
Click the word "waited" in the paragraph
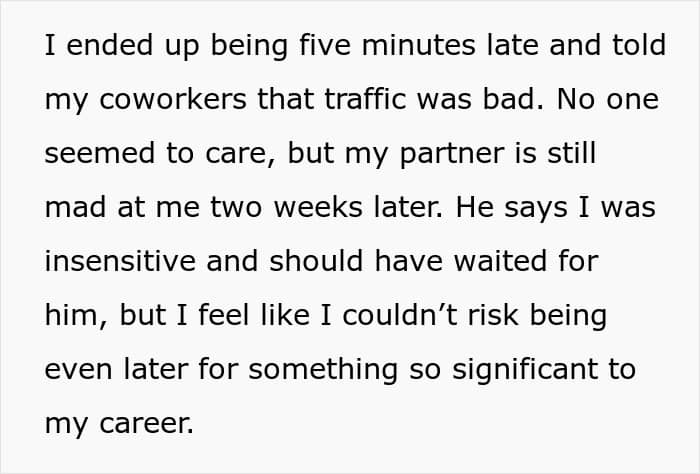pos(500,260)
